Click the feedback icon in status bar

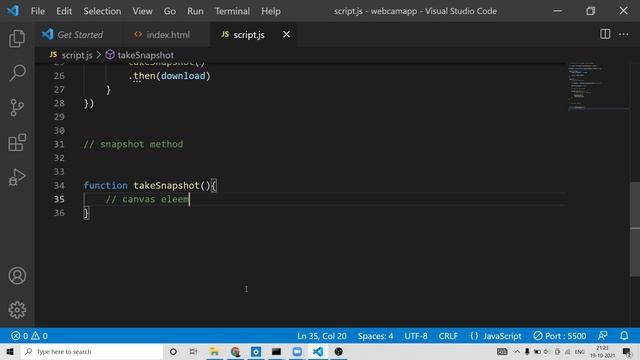pos(602,336)
